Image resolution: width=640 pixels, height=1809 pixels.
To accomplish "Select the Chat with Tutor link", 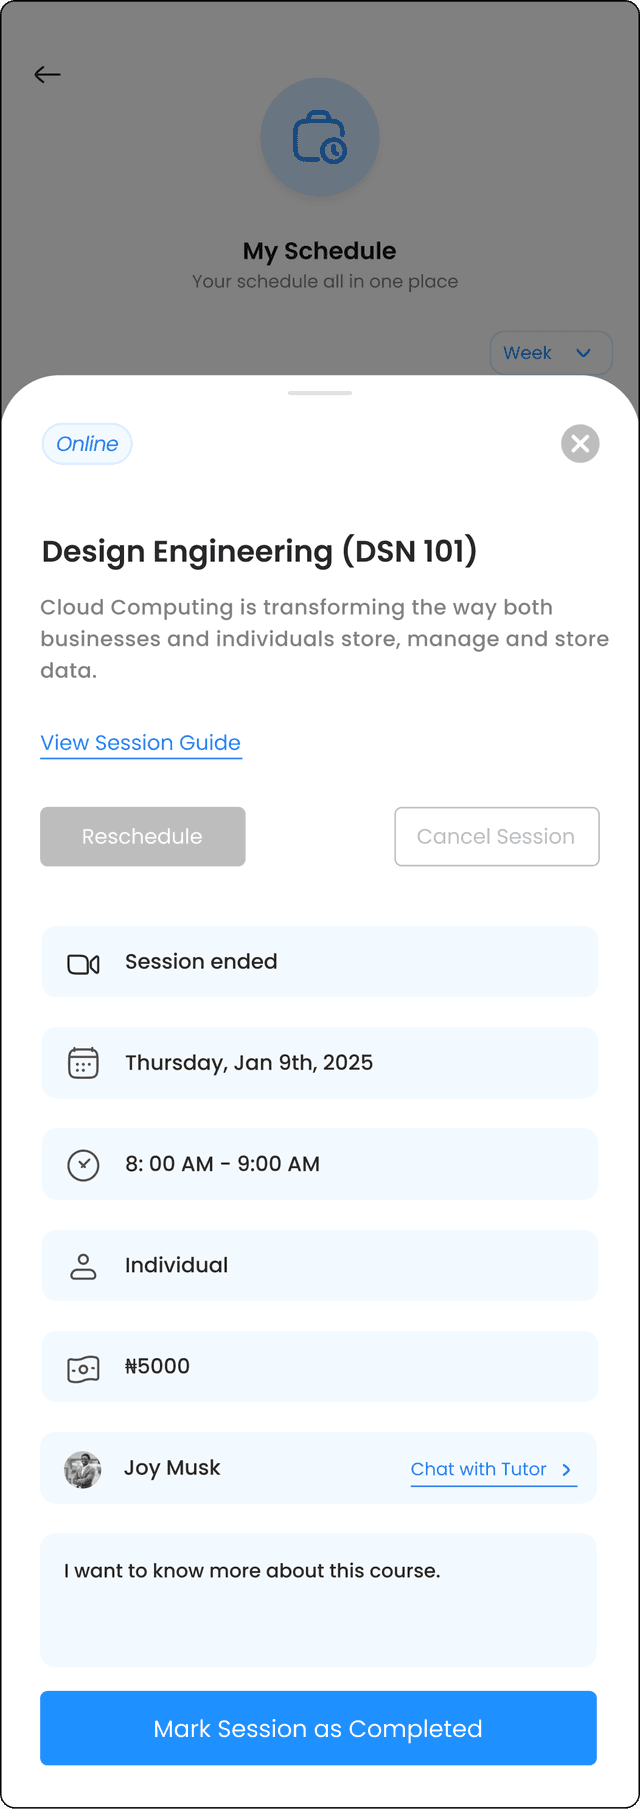I will [x=479, y=1469].
